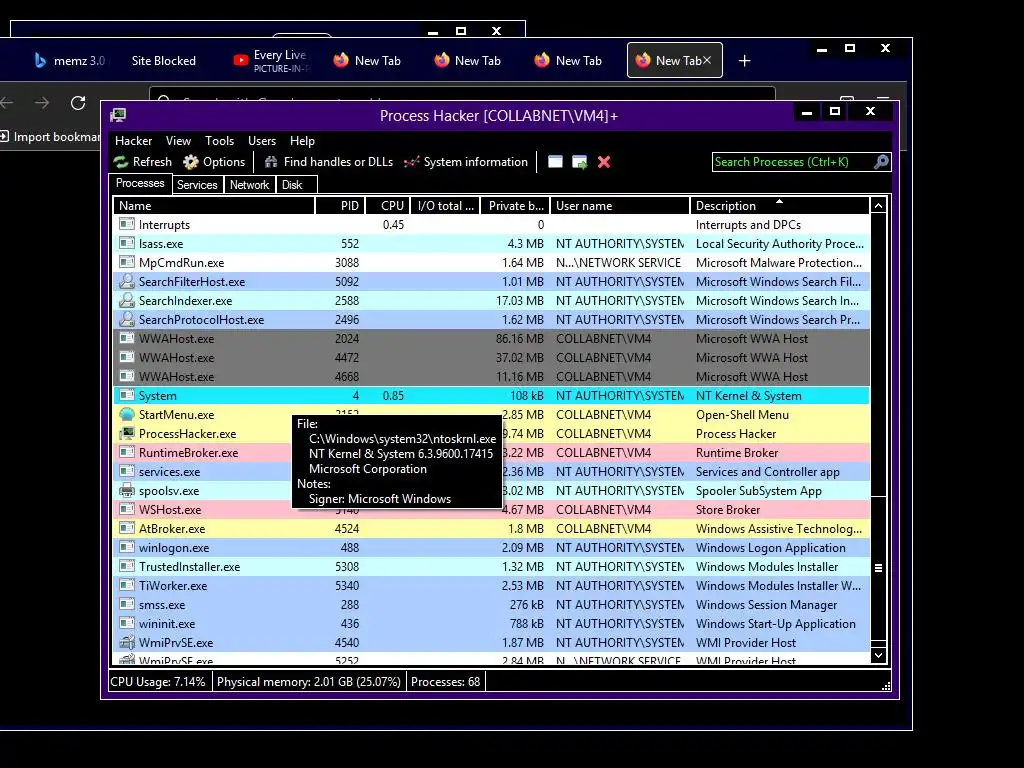Image resolution: width=1024 pixels, height=768 pixels.
Task: Select the TiWorker.exe row
Action: point(492,586)
